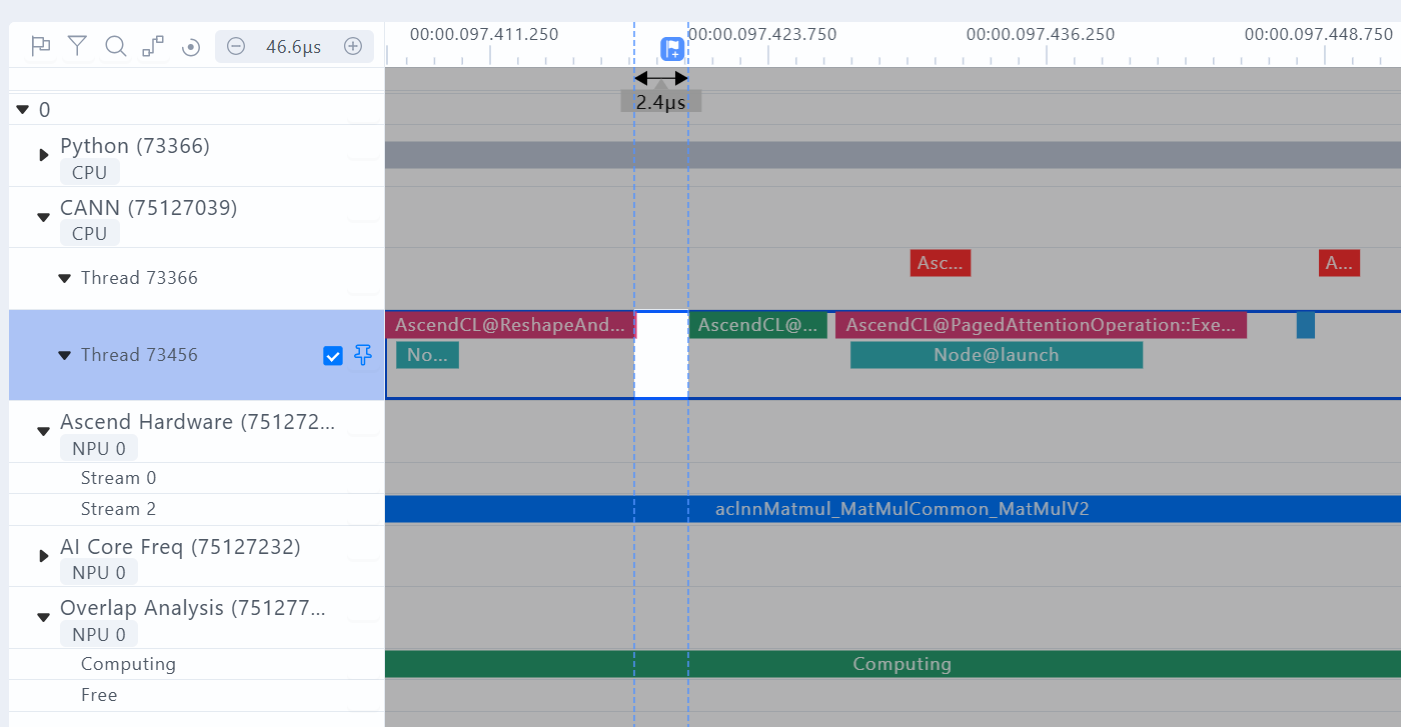Click timestamp 00:00.097.411.250 on ruler

[x=484, y=34]
